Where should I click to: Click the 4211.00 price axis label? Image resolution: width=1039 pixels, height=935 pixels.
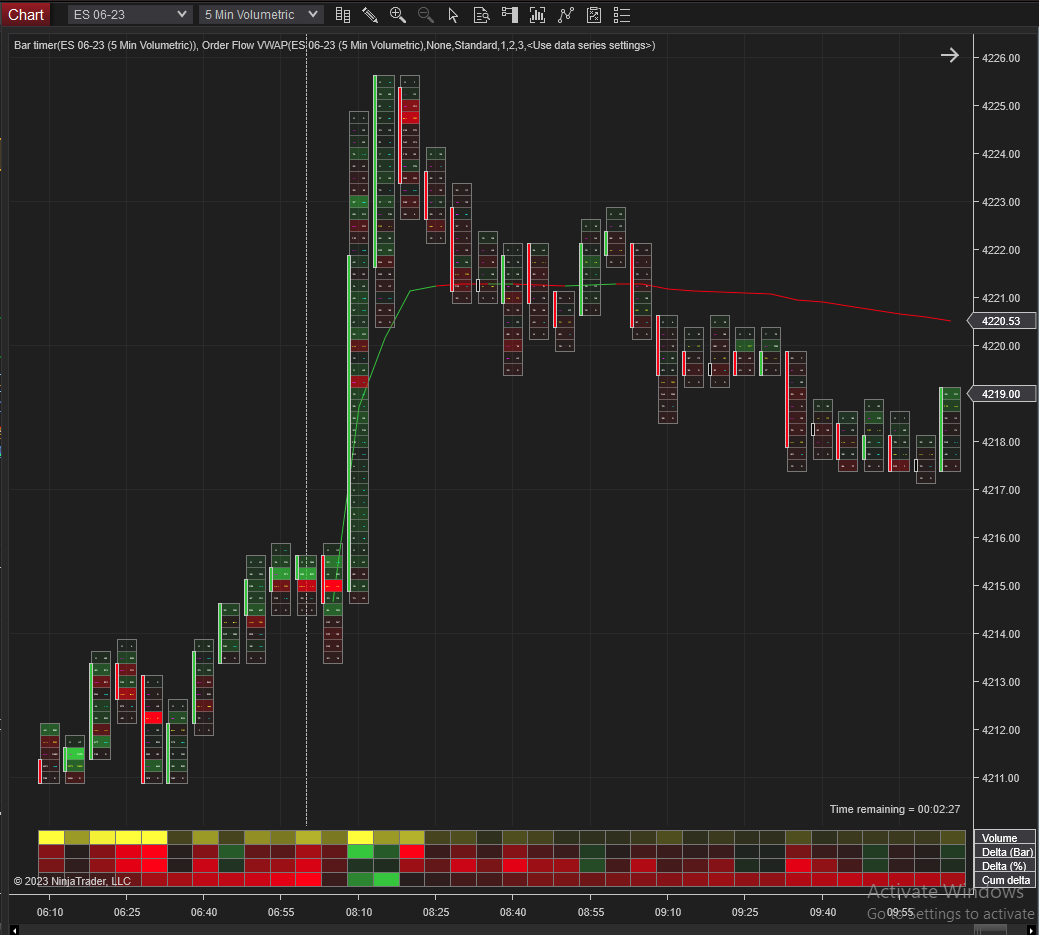1001,778
